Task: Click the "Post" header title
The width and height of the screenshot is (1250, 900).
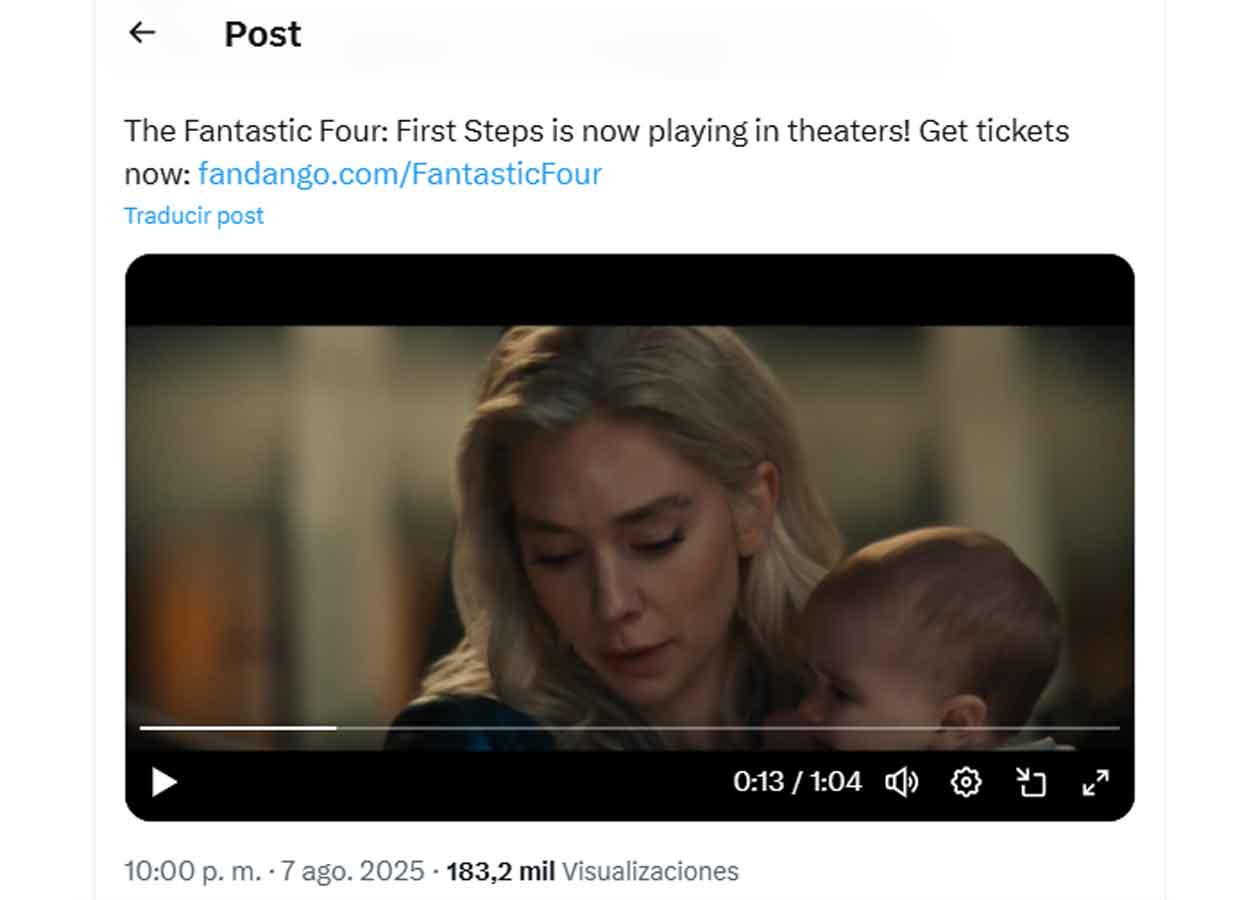Action: click(262, 34)
